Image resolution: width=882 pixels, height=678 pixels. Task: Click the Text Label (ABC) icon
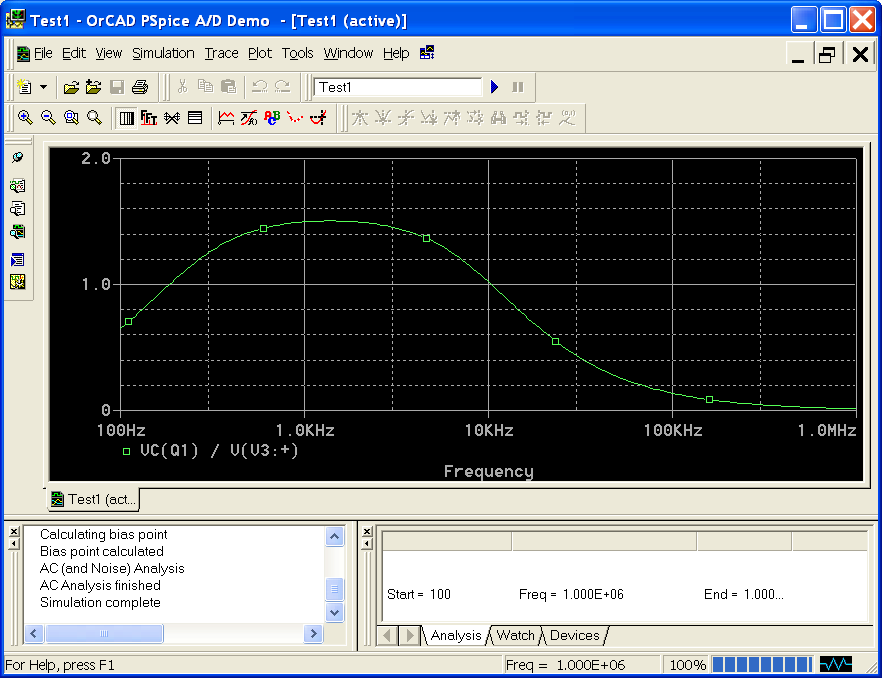click(271, 118)
